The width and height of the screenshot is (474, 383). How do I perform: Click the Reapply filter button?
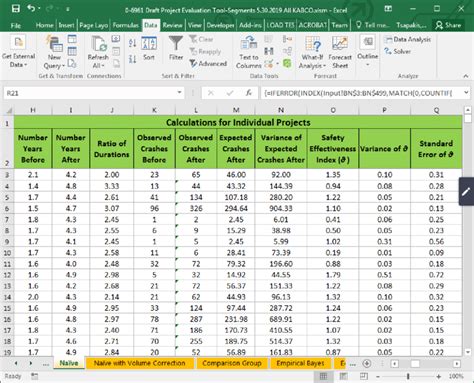pyautogui.click(x=205, y=52)
